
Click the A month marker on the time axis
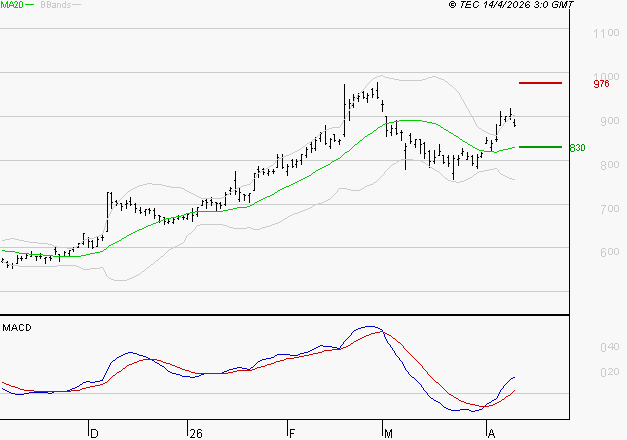click(x=491, y=434)
